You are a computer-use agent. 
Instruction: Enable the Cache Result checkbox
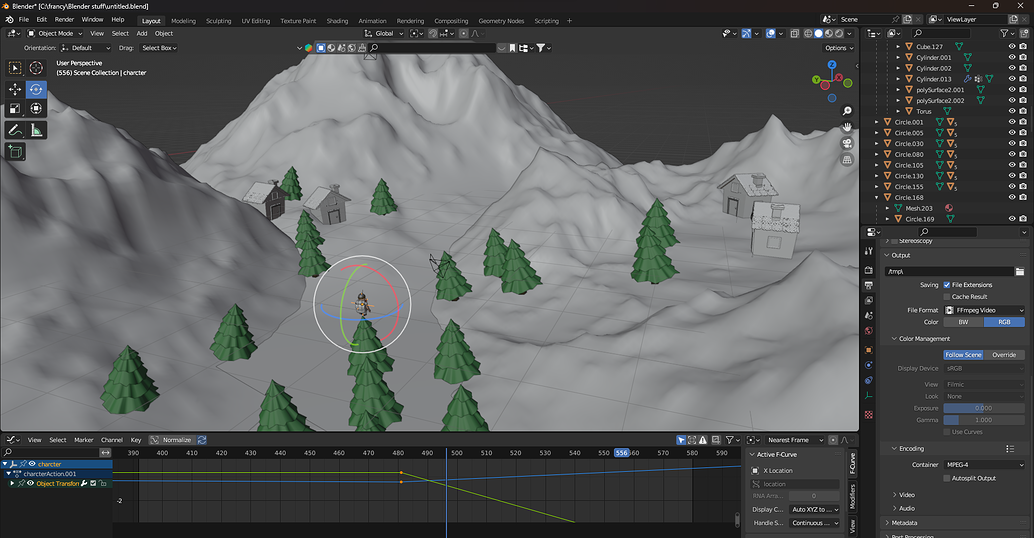[x=947, y=297]
